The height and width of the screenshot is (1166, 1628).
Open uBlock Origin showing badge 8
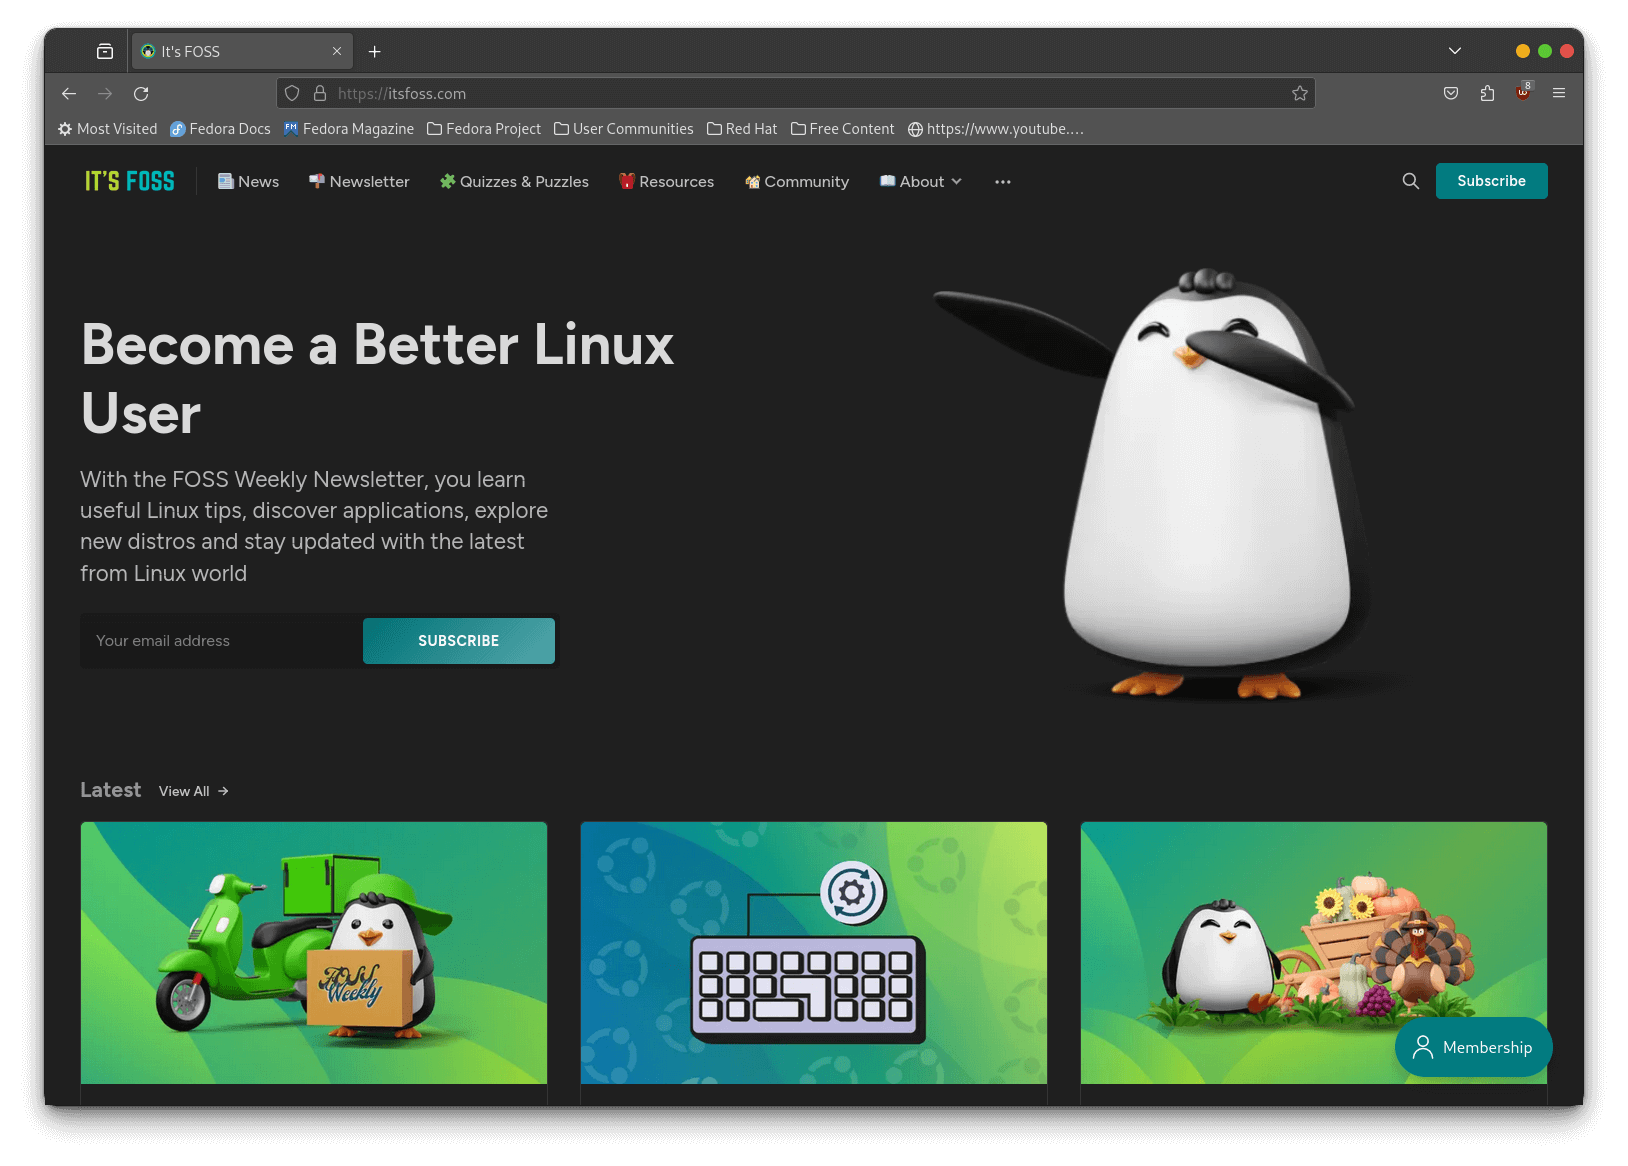pyautogui.click(x=1522, y=93)
